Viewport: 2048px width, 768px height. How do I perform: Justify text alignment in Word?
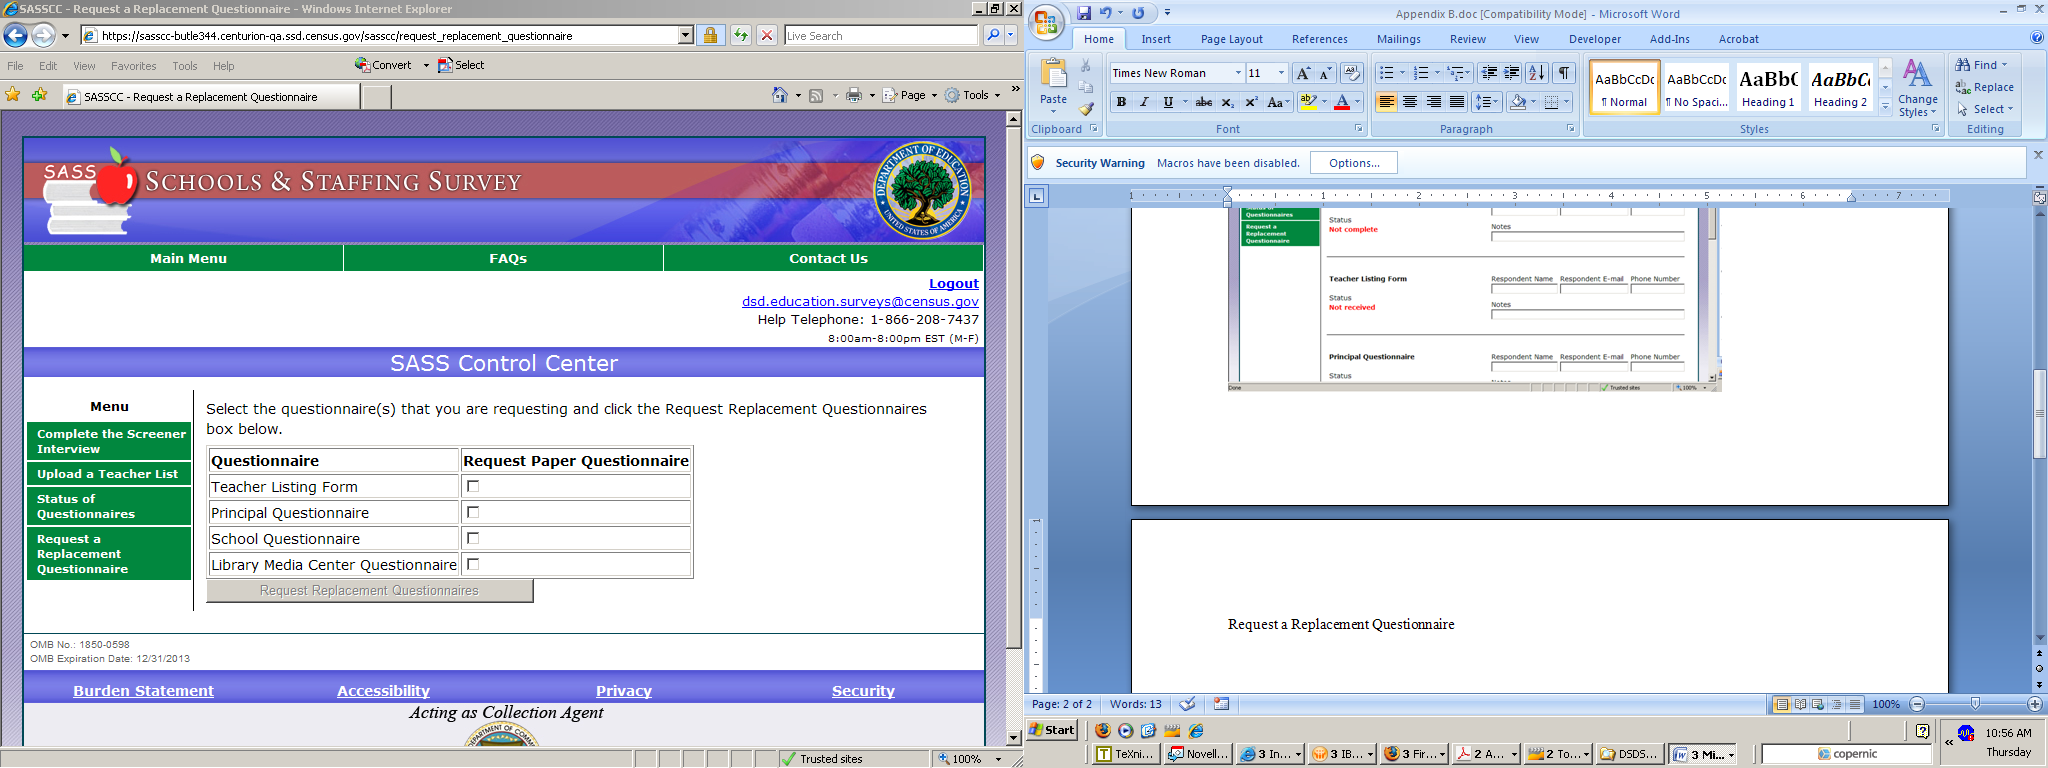click(x=1458, y=102)
